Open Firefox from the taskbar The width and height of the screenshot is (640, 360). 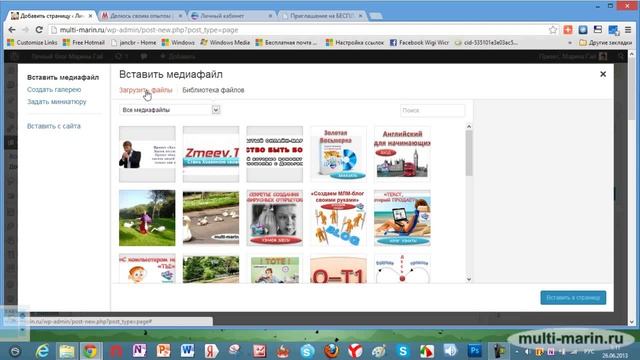(331, 351)
